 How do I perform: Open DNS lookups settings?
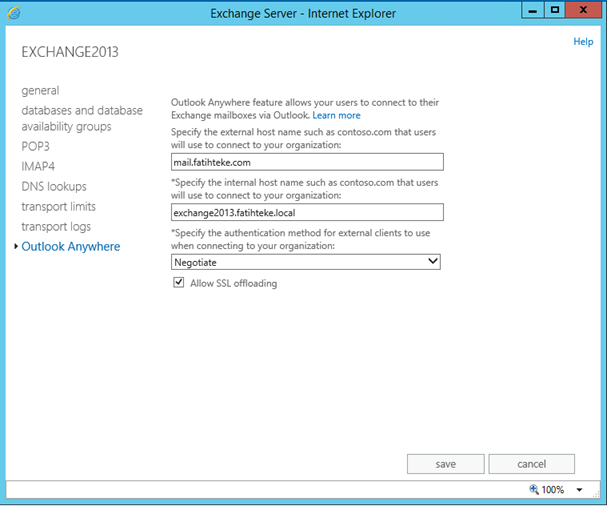click(x=54, y=187)
